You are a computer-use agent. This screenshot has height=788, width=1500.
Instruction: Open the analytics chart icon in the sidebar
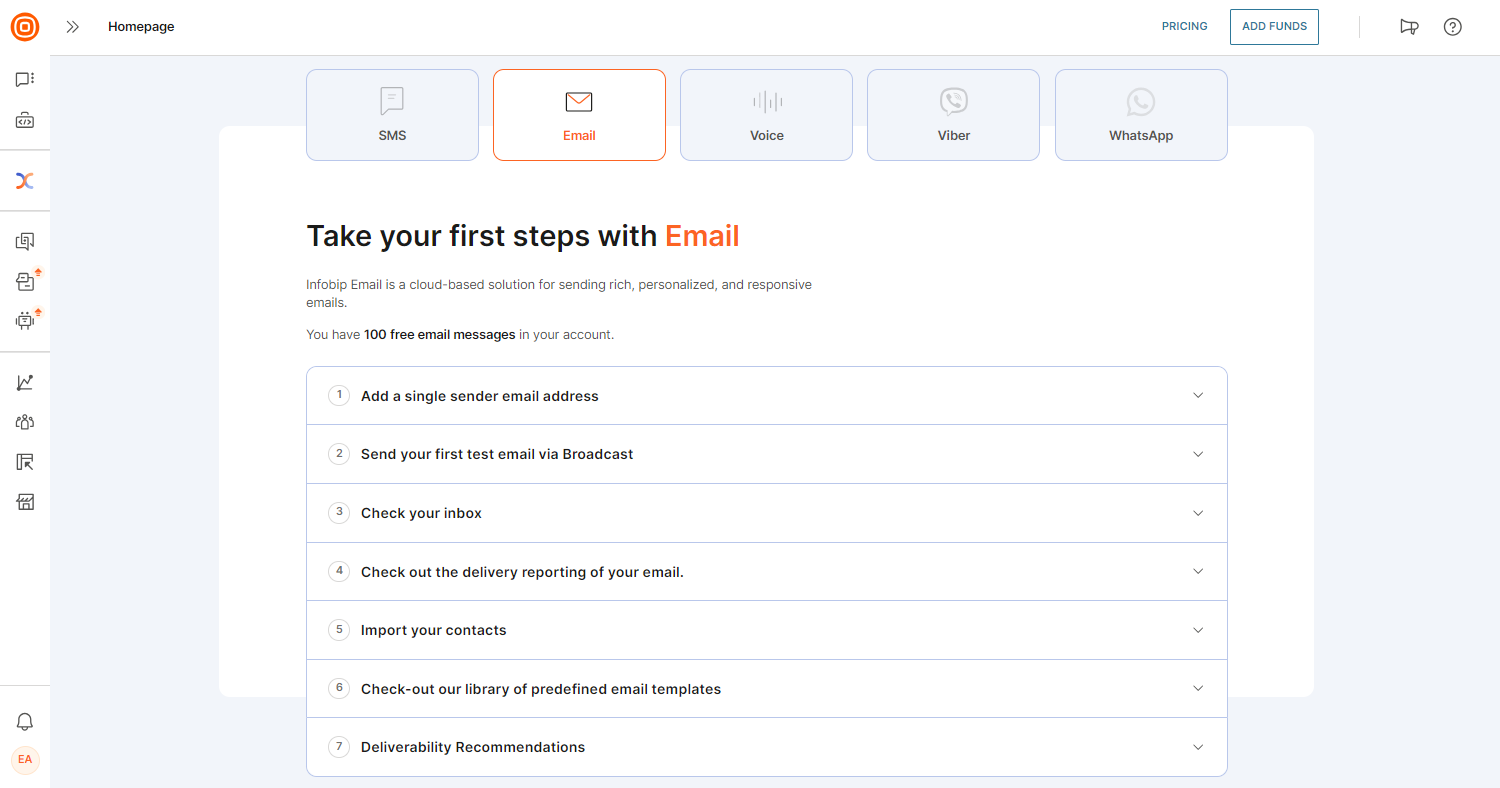coord(25,382)
